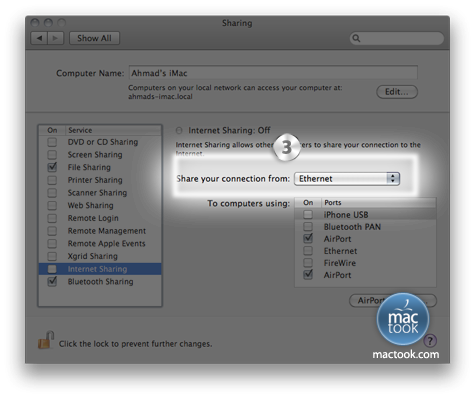475x398 pixels.
Task: Uncheck the File Sharing checkbox
Action: click(x=52, y=167)
